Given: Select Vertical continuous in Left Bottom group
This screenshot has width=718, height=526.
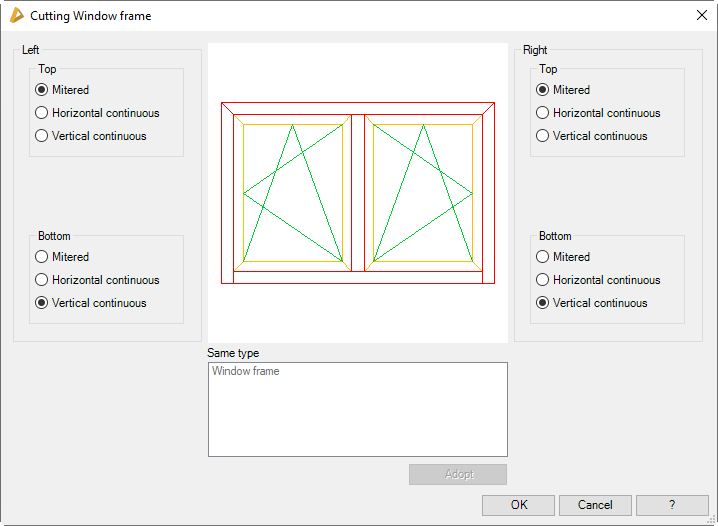Looking at the screenshot, I should pos(42,303).
